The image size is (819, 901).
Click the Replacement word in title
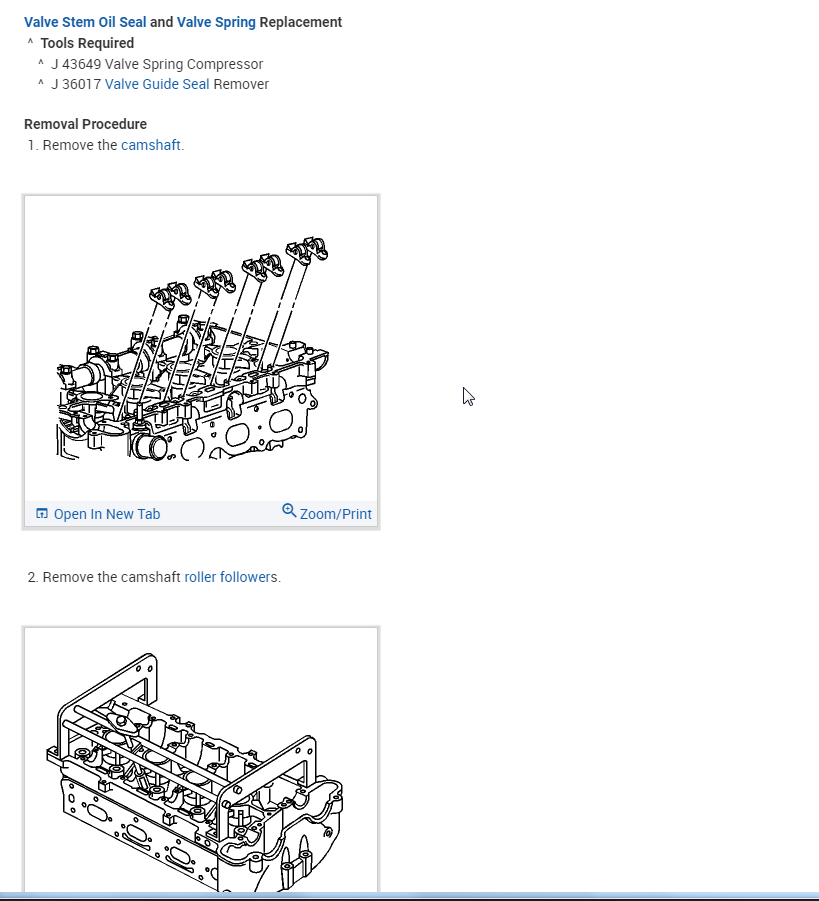(301, 22)
